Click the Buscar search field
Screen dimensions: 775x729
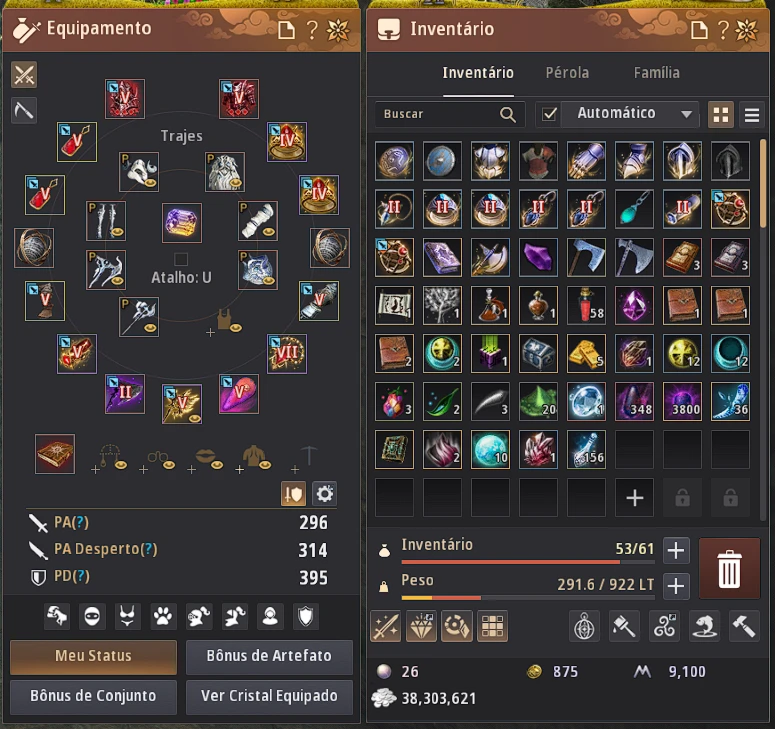click(x=449, y=114)
